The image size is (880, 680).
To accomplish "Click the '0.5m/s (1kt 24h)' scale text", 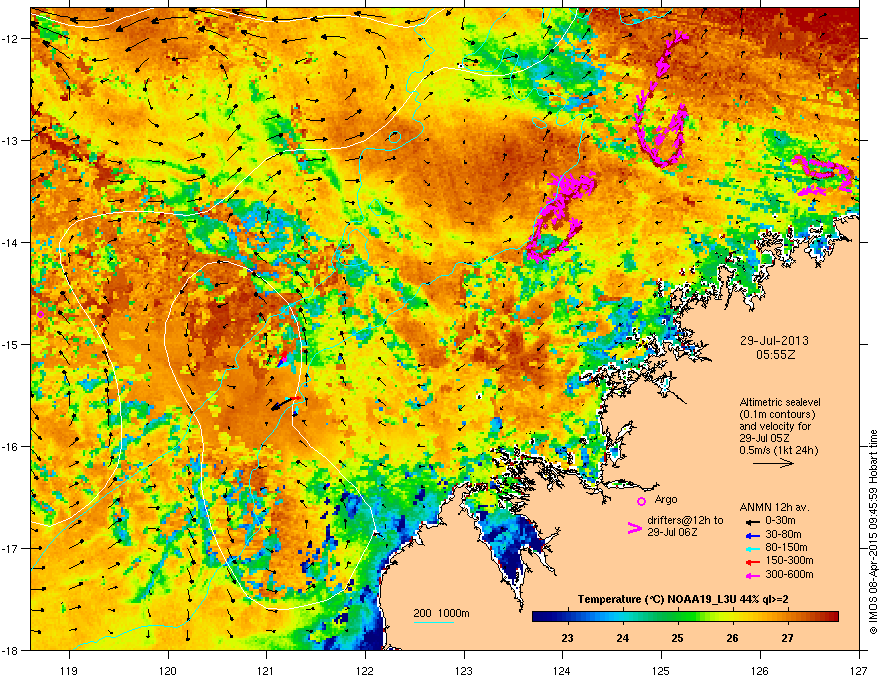I will click(x=778, y=450).
